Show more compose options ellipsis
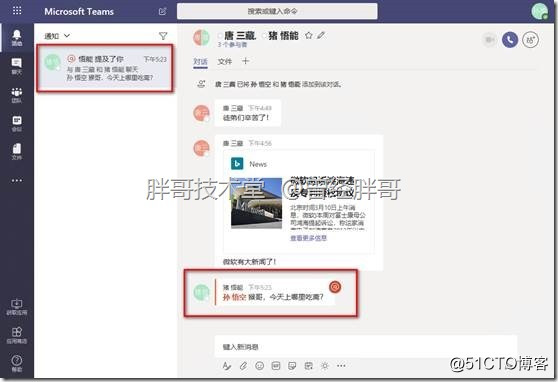The image size is (558, 382). tap(341, 366)
